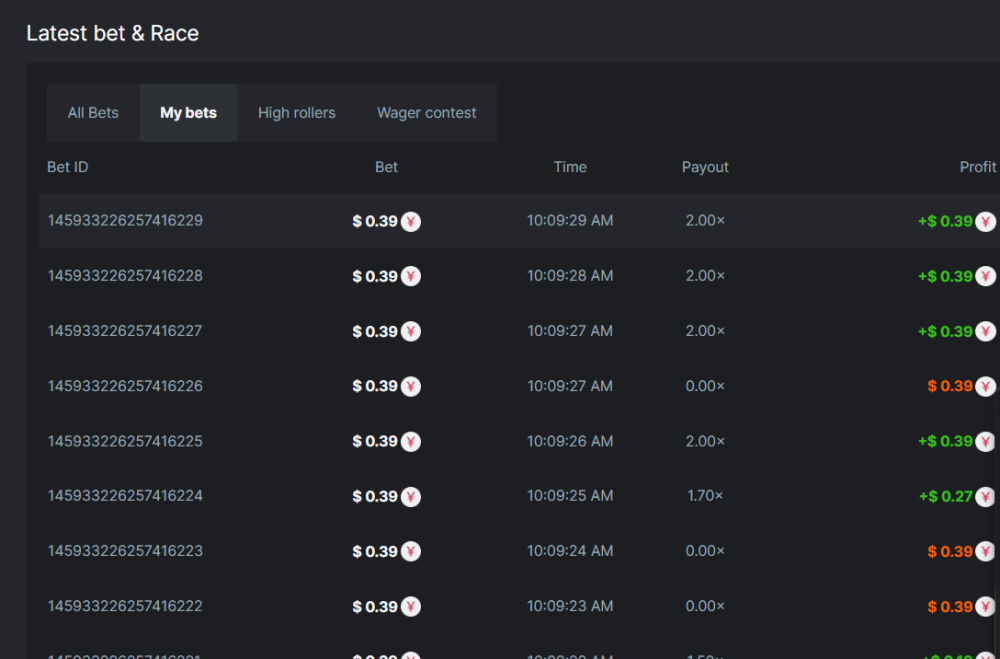Switch to the All Bets tab
This screenshot has width=1000, height=659.
93,113
